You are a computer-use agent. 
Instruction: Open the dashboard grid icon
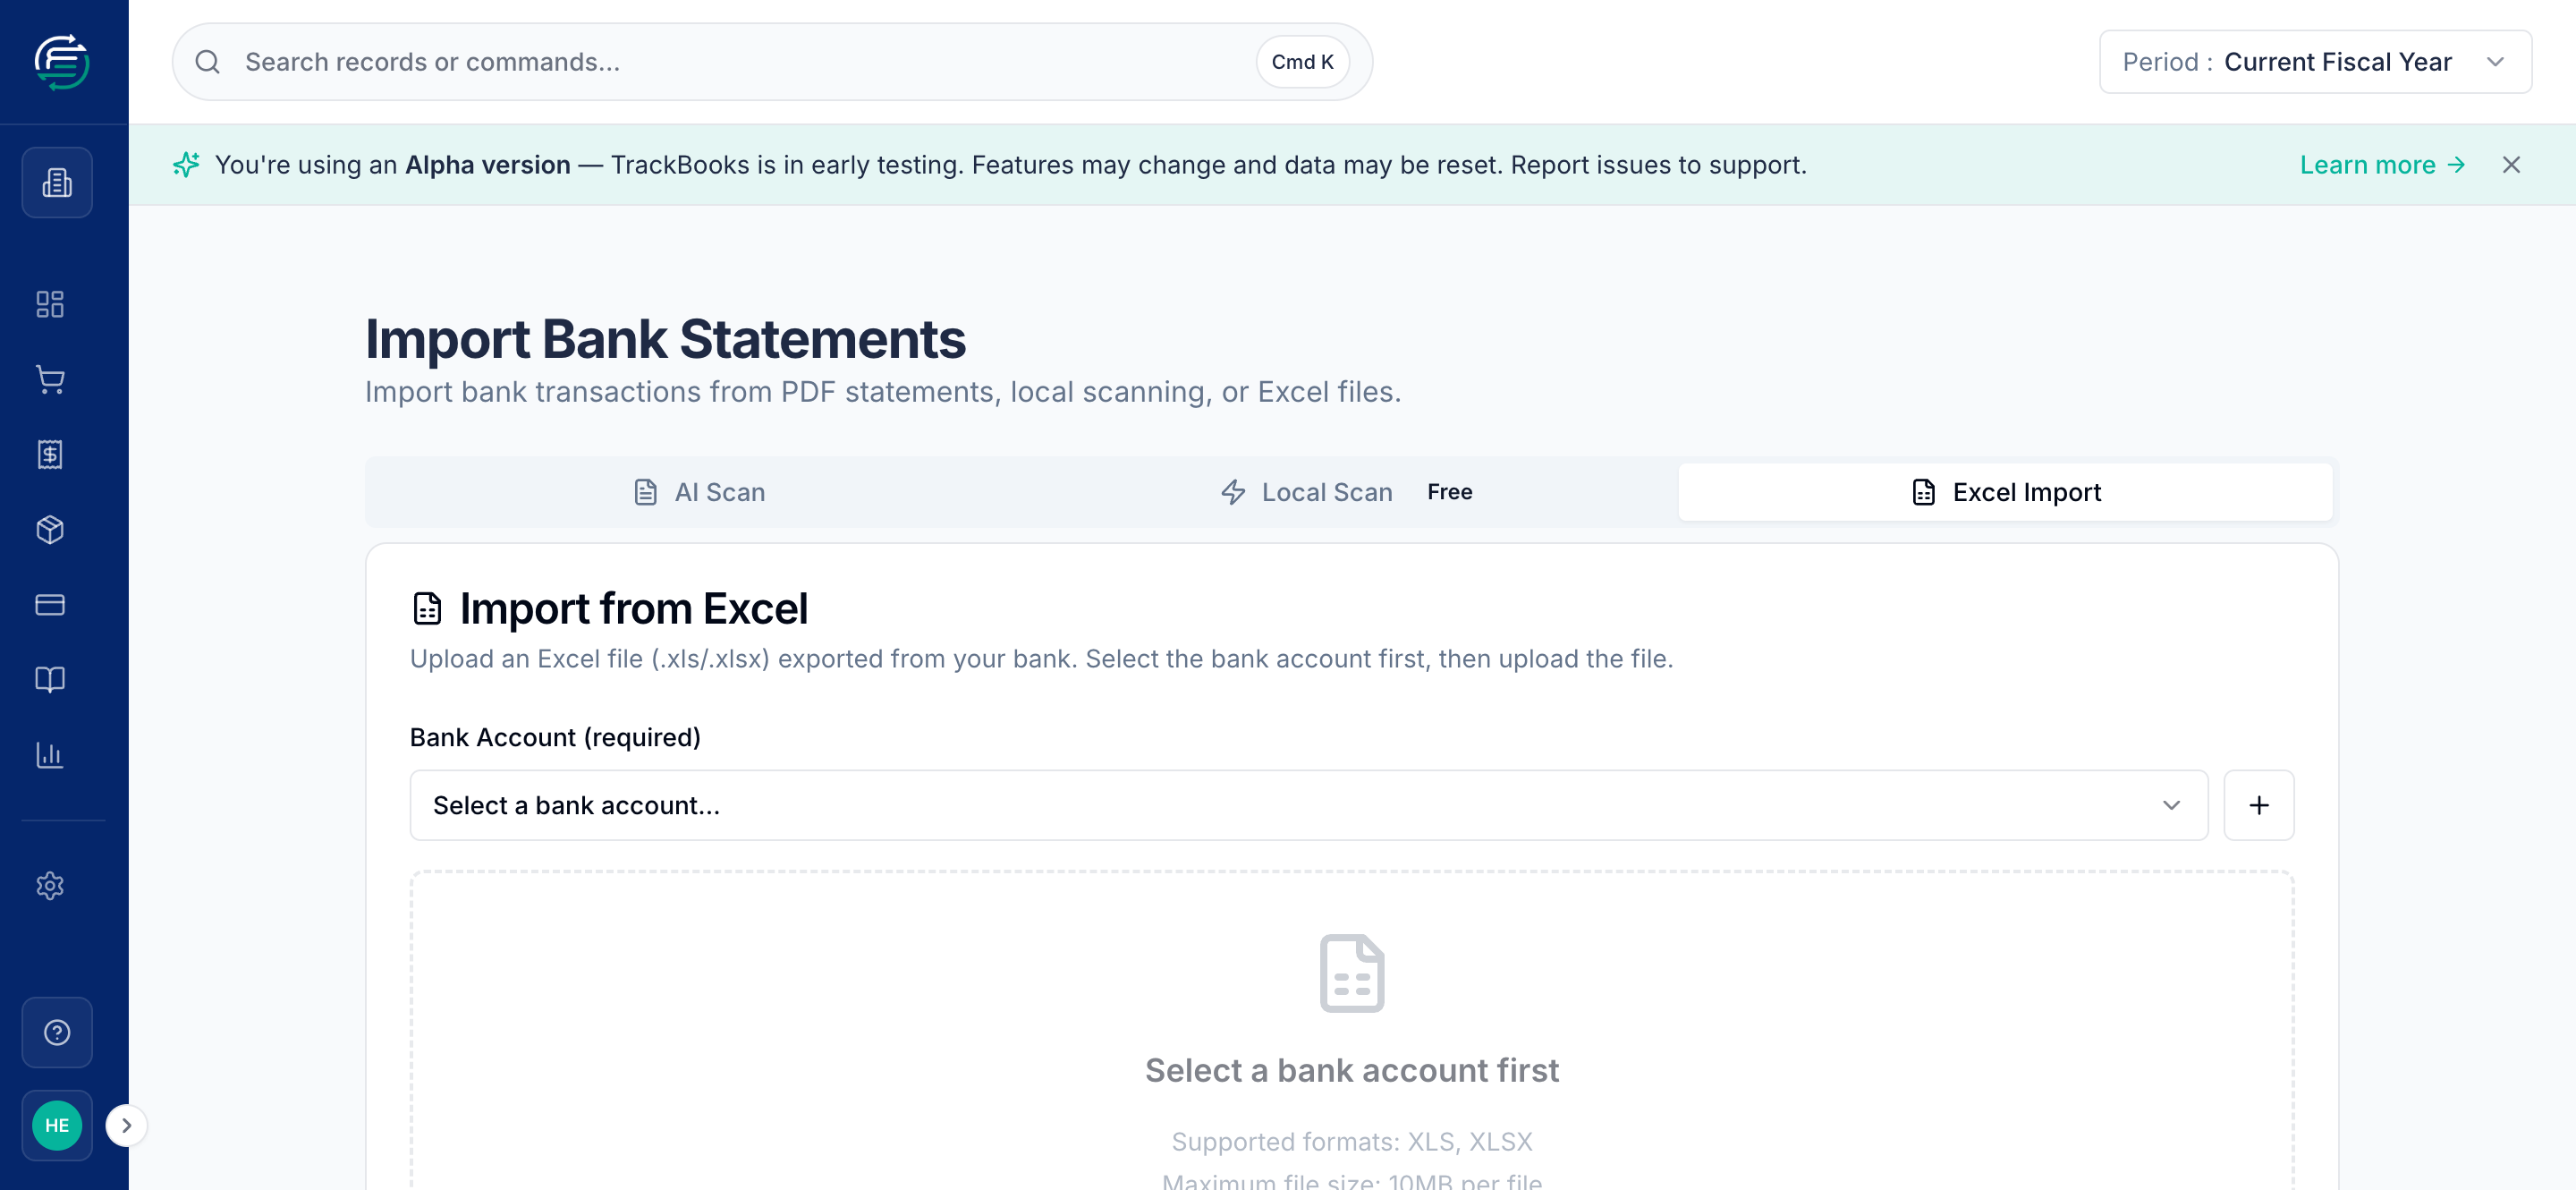50,304
